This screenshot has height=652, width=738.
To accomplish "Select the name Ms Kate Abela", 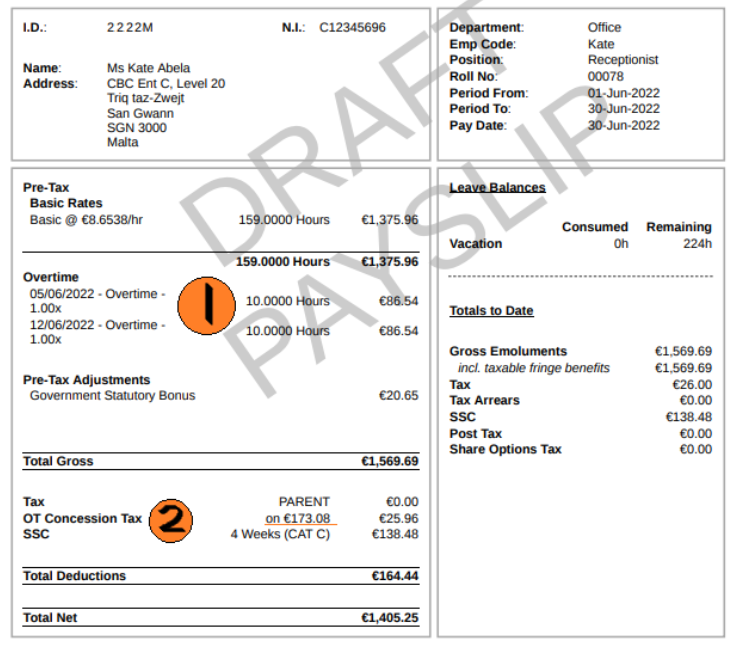I will tap(148, 68).
